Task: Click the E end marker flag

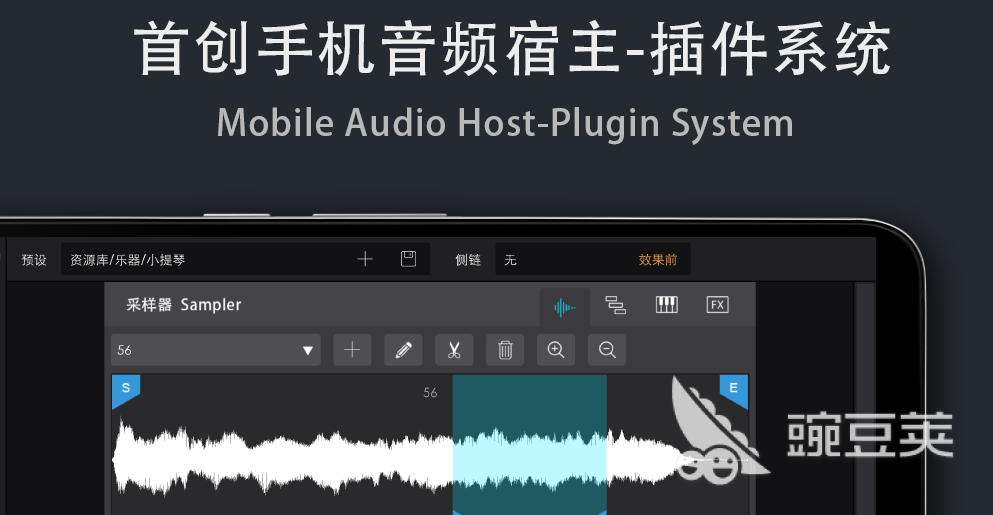Action: 735,390
